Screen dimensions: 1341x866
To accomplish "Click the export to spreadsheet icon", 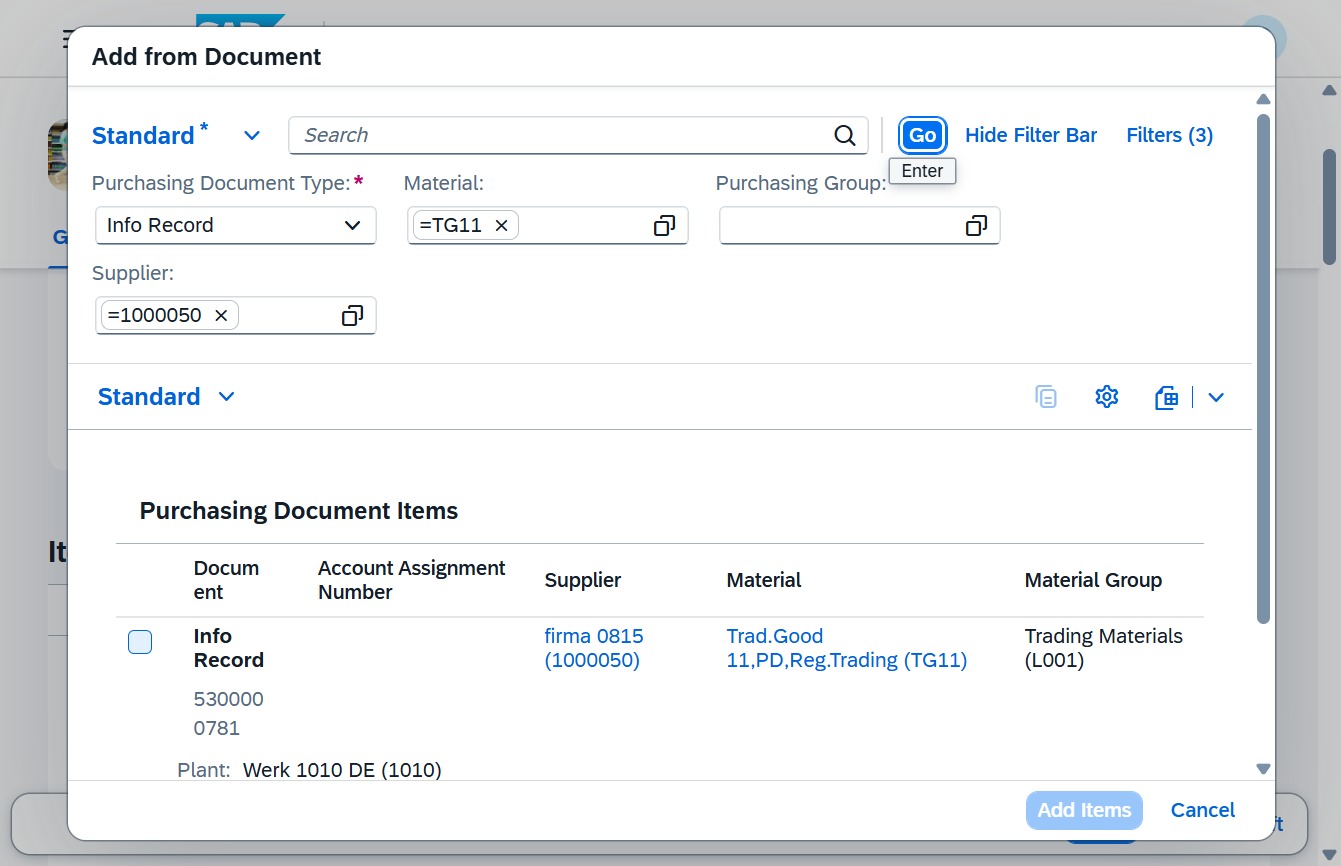I will coord(1166,397).
